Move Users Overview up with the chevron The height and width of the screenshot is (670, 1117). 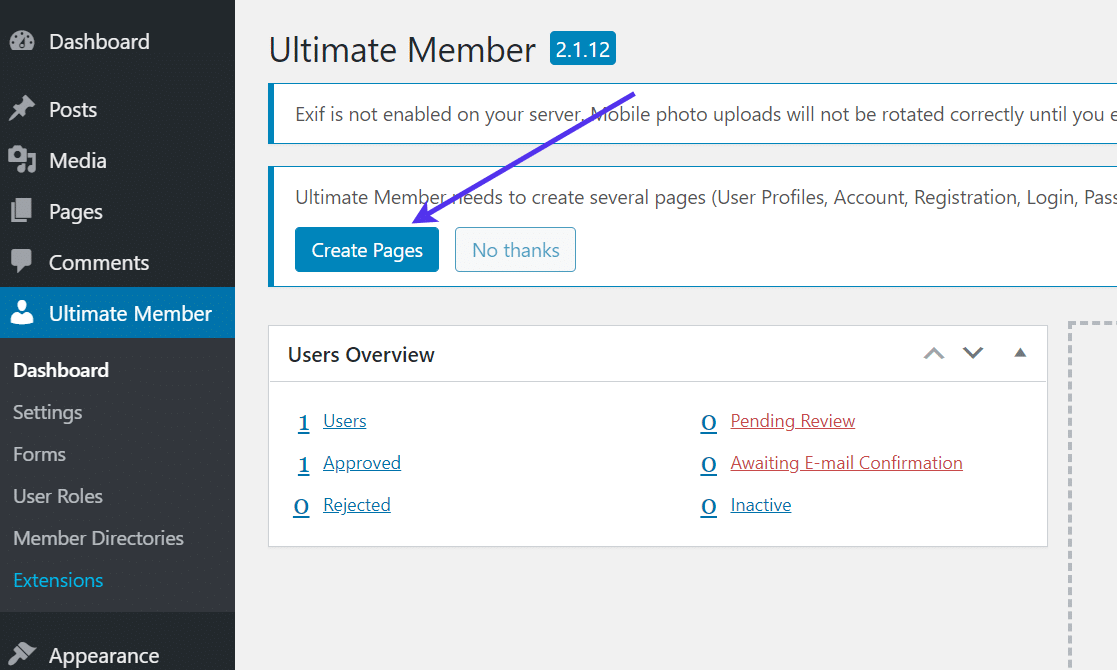click(933, 353)
